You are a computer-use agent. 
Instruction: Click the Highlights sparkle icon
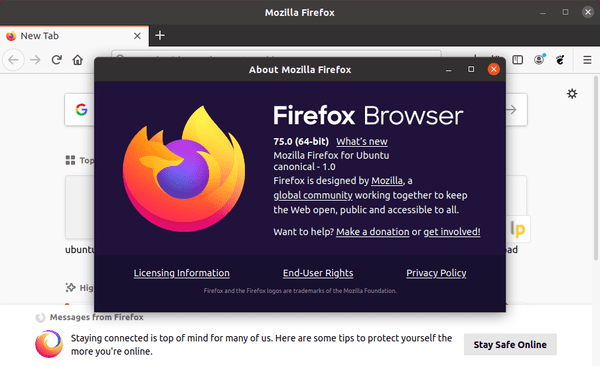coord(70,288)
